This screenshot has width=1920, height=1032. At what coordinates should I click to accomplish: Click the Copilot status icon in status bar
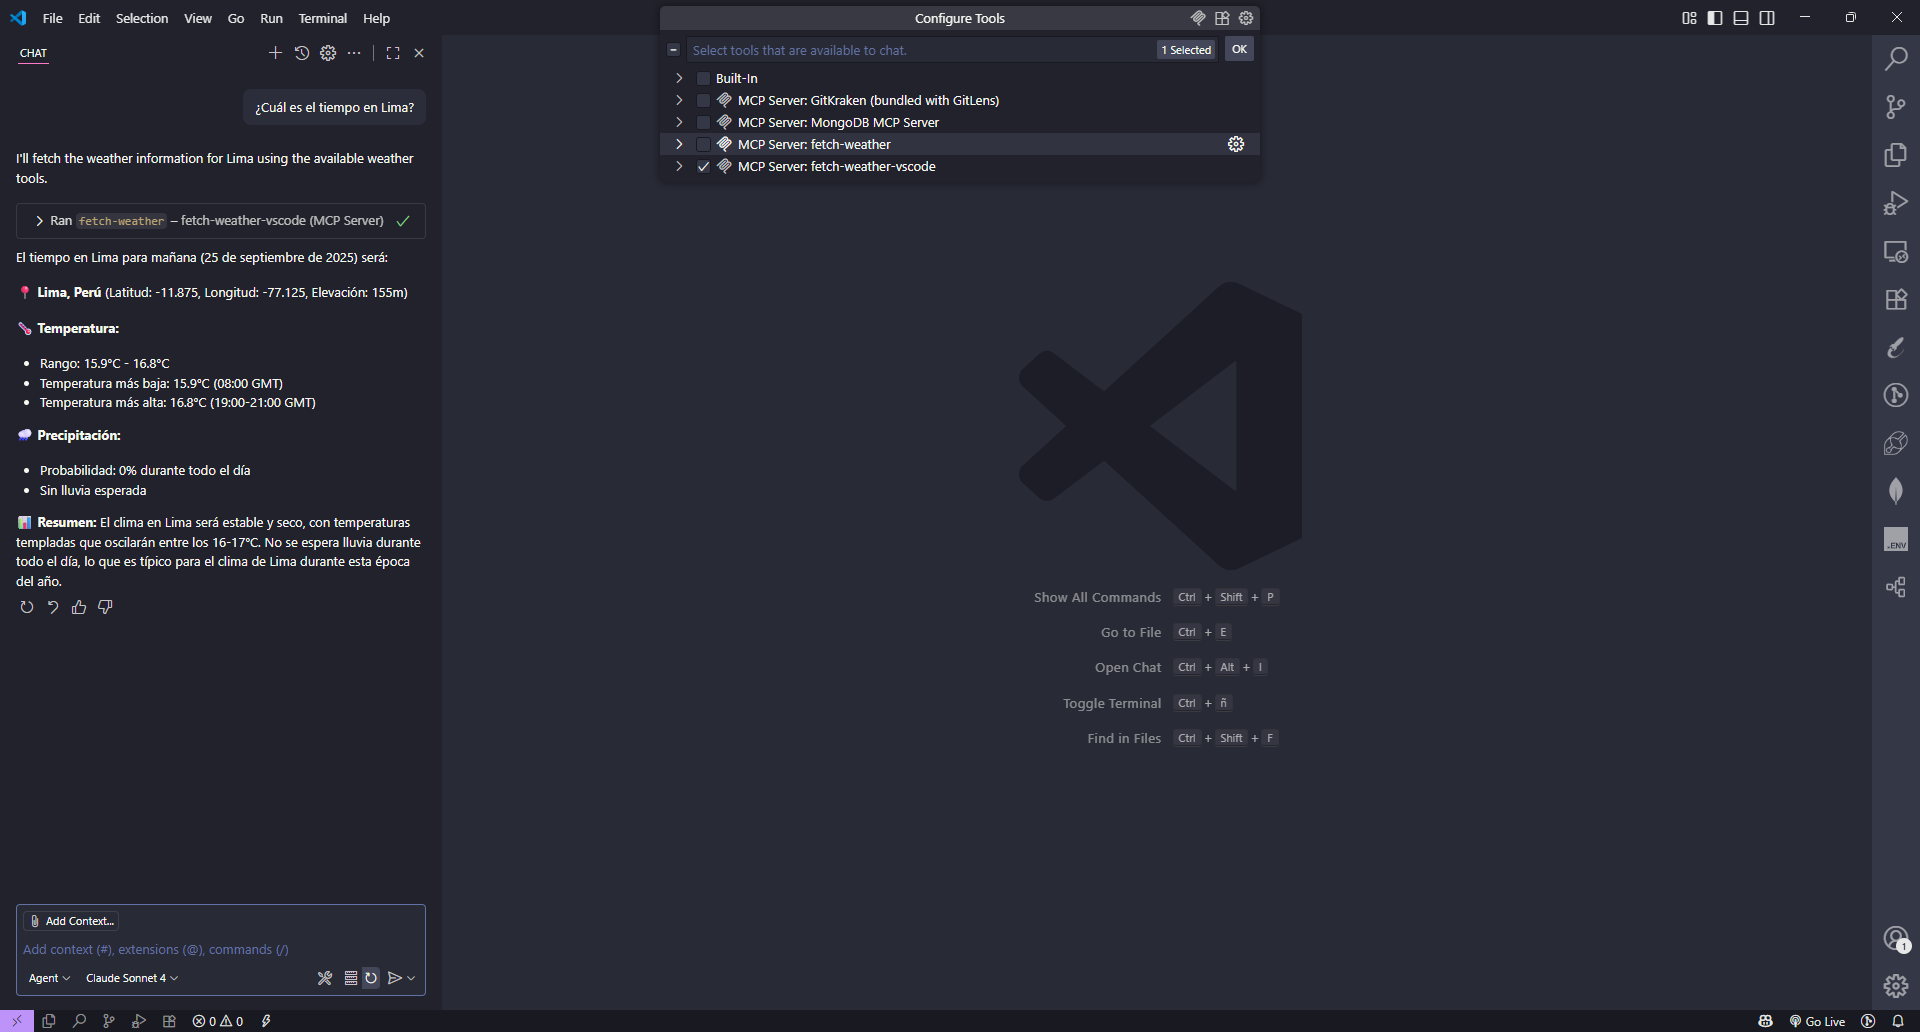pos(1766,1021)
